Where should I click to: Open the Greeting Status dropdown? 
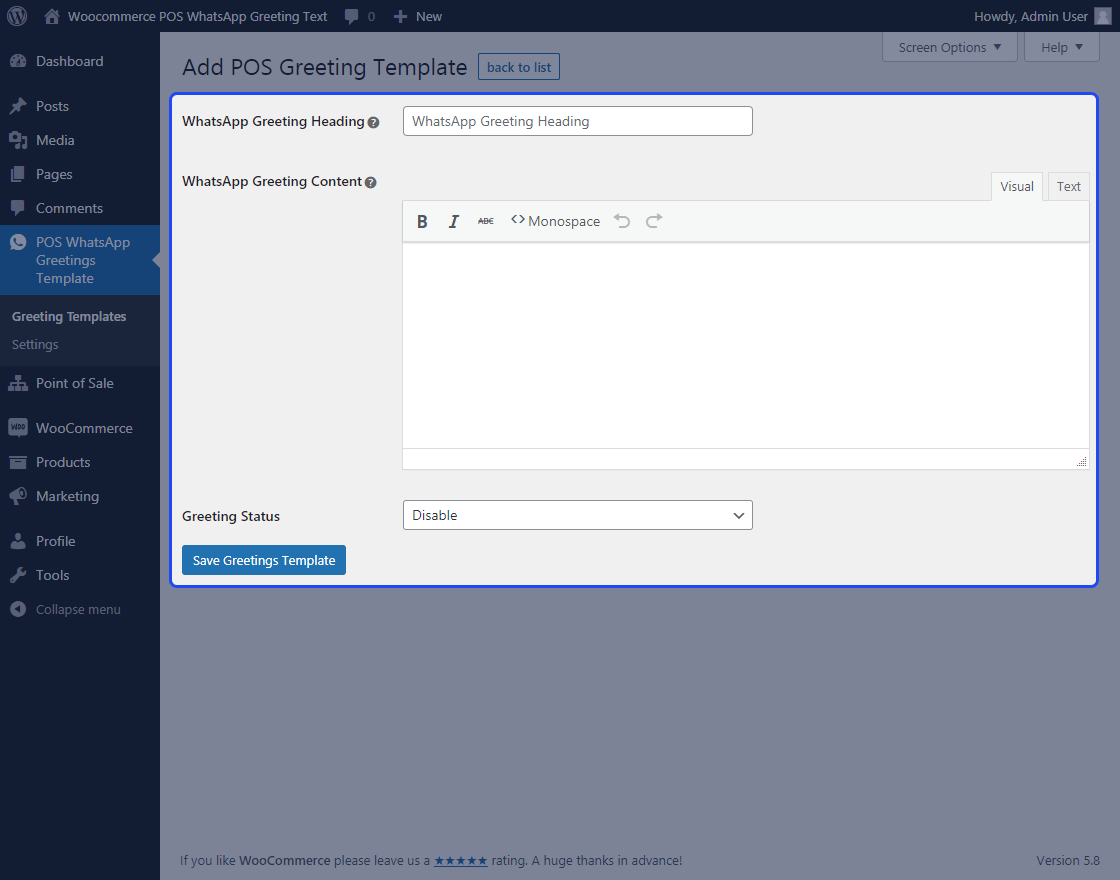point(577,515)
